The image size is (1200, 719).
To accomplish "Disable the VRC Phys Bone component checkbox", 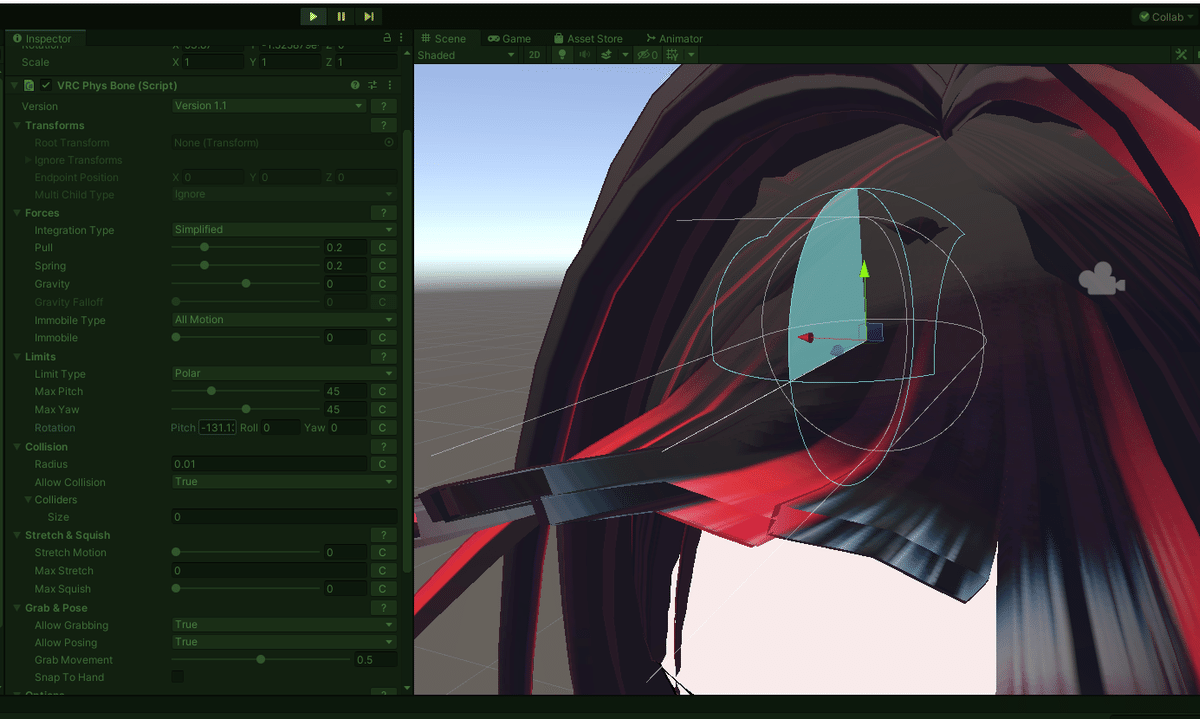I will pos(45,85).
